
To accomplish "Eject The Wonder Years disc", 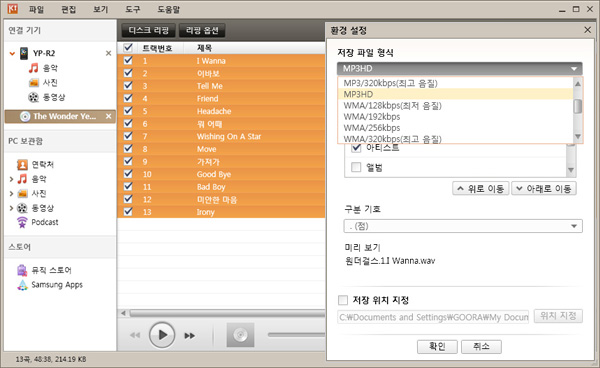I will 109,116.
